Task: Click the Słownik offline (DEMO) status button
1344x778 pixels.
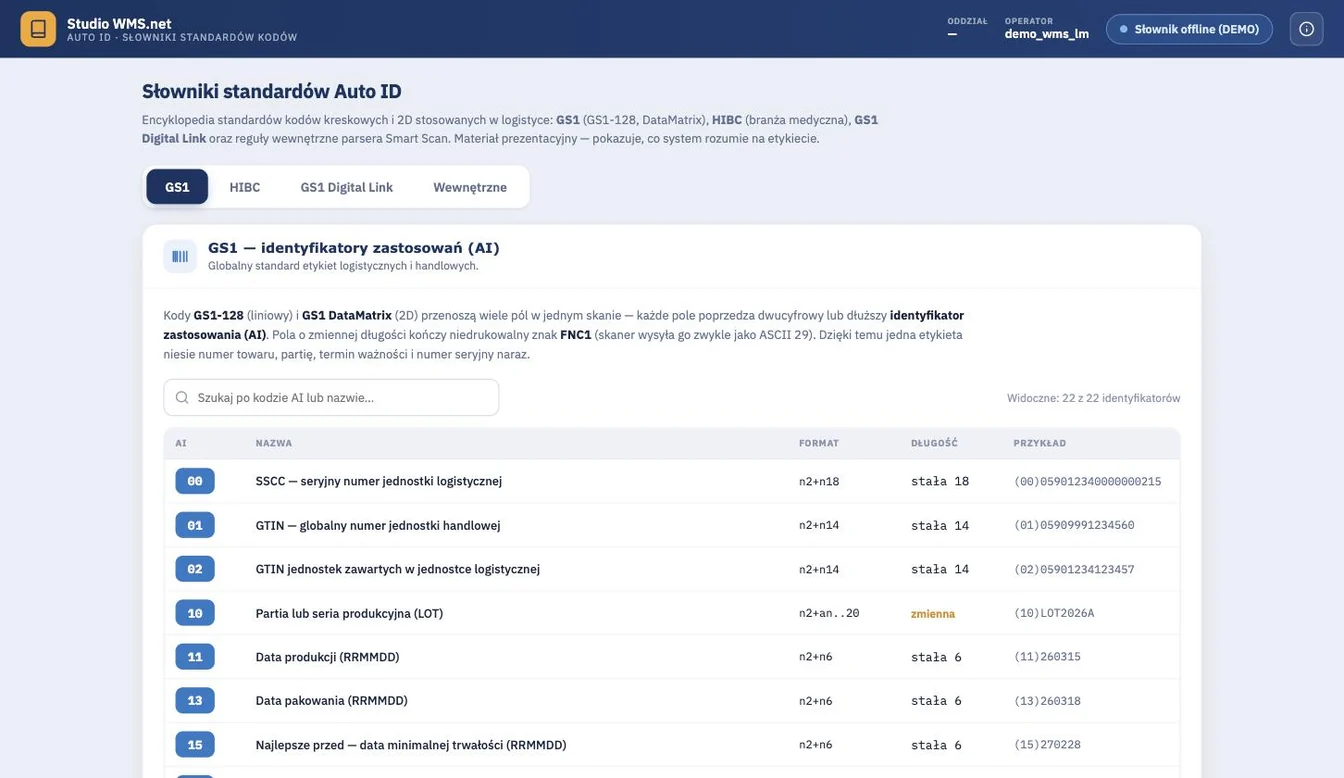Action: (1189, 29)
